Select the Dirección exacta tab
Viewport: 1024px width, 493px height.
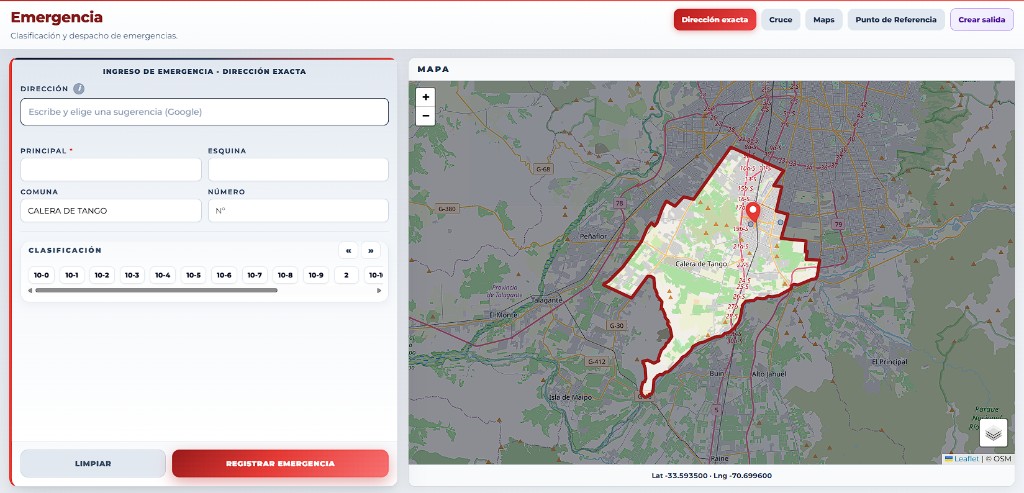[x=714, y=20]
